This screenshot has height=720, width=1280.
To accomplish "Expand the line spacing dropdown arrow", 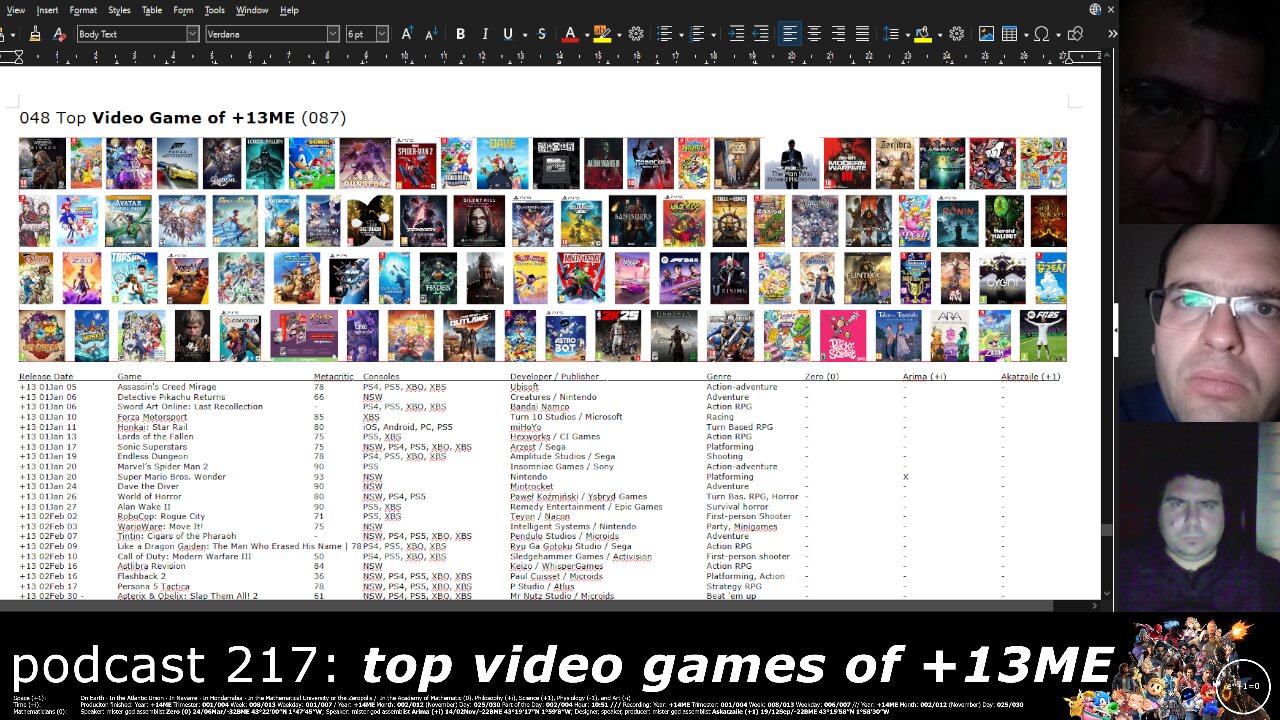I will click(906, 34).
